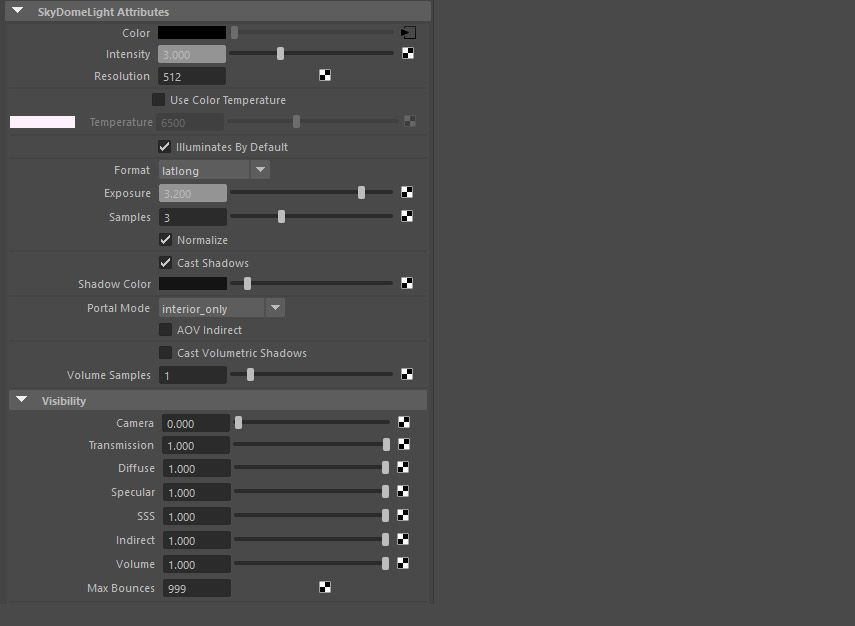Collapse the SkyDomeLight Attributes section
The height and width of the screenshot is (626, 855).
point(17,11)
